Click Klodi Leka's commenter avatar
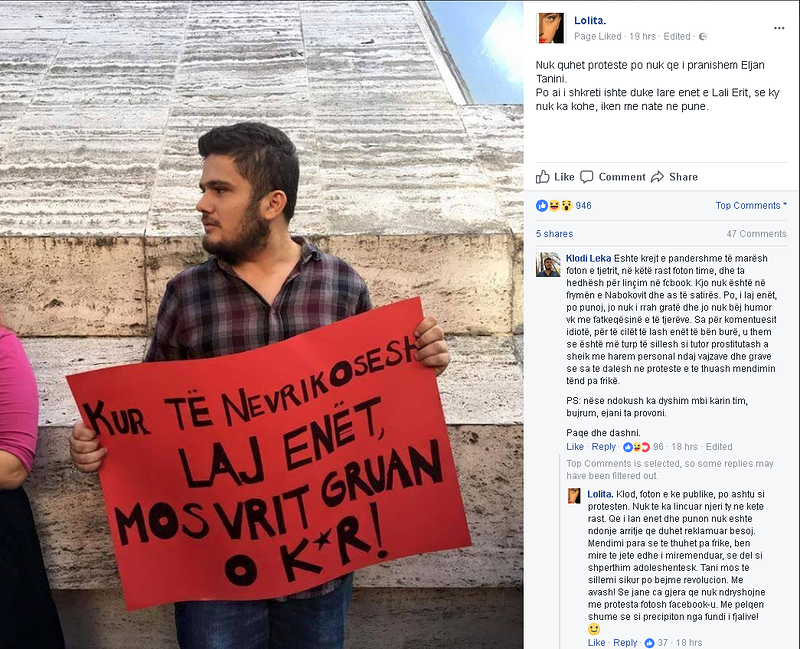The width and height of the screenshot is (800, 649). coord(548,264)
